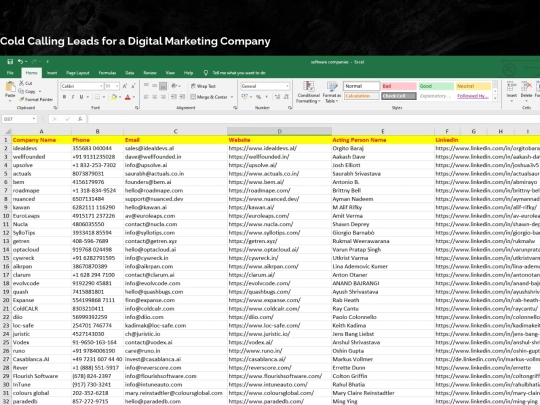Click Decrease Font Size icon
Screen dimensions: 540x405
[x=133, y=86]
